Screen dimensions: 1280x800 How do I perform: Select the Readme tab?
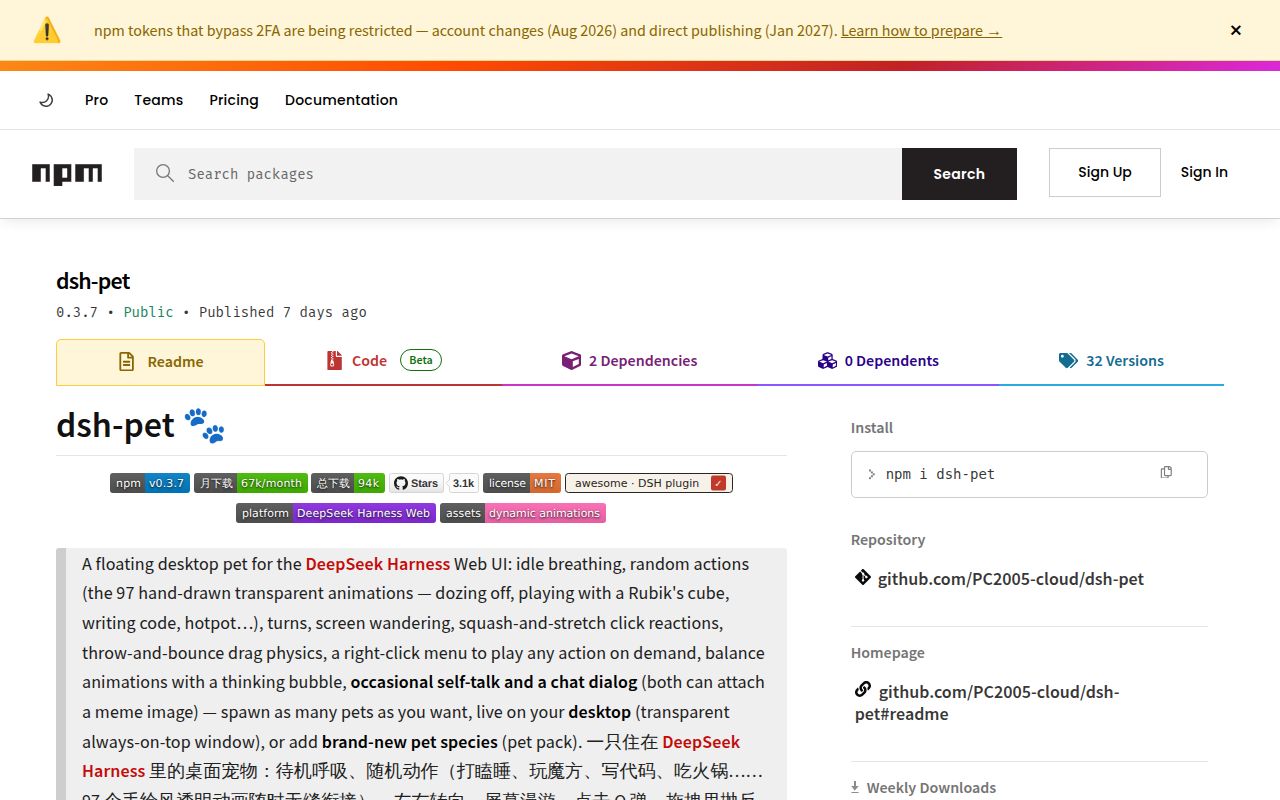click(160, 362)
